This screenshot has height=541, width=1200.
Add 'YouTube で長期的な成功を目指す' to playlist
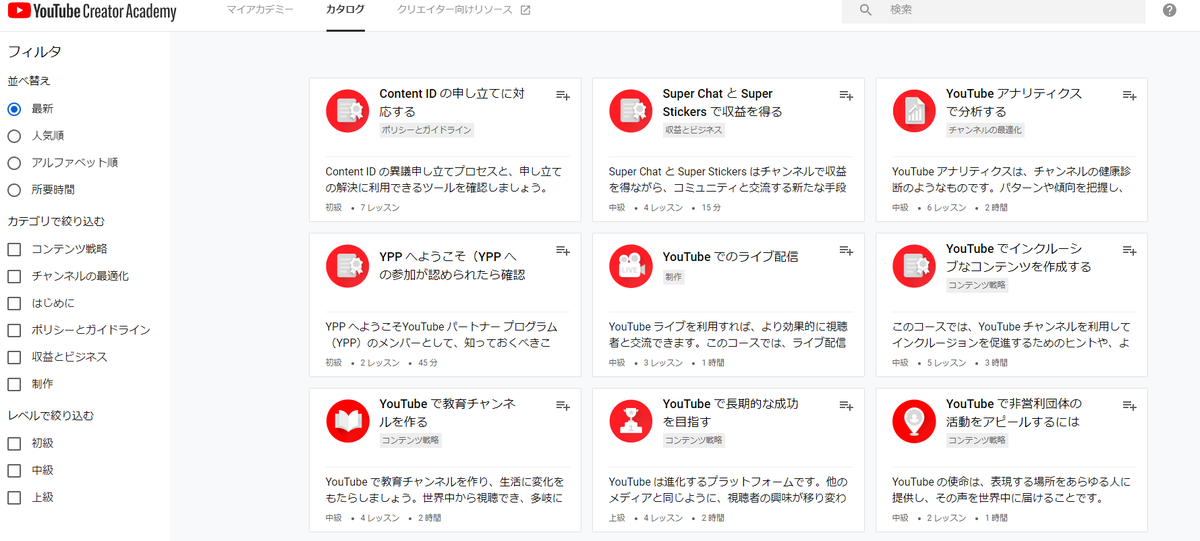coord(846,405)
